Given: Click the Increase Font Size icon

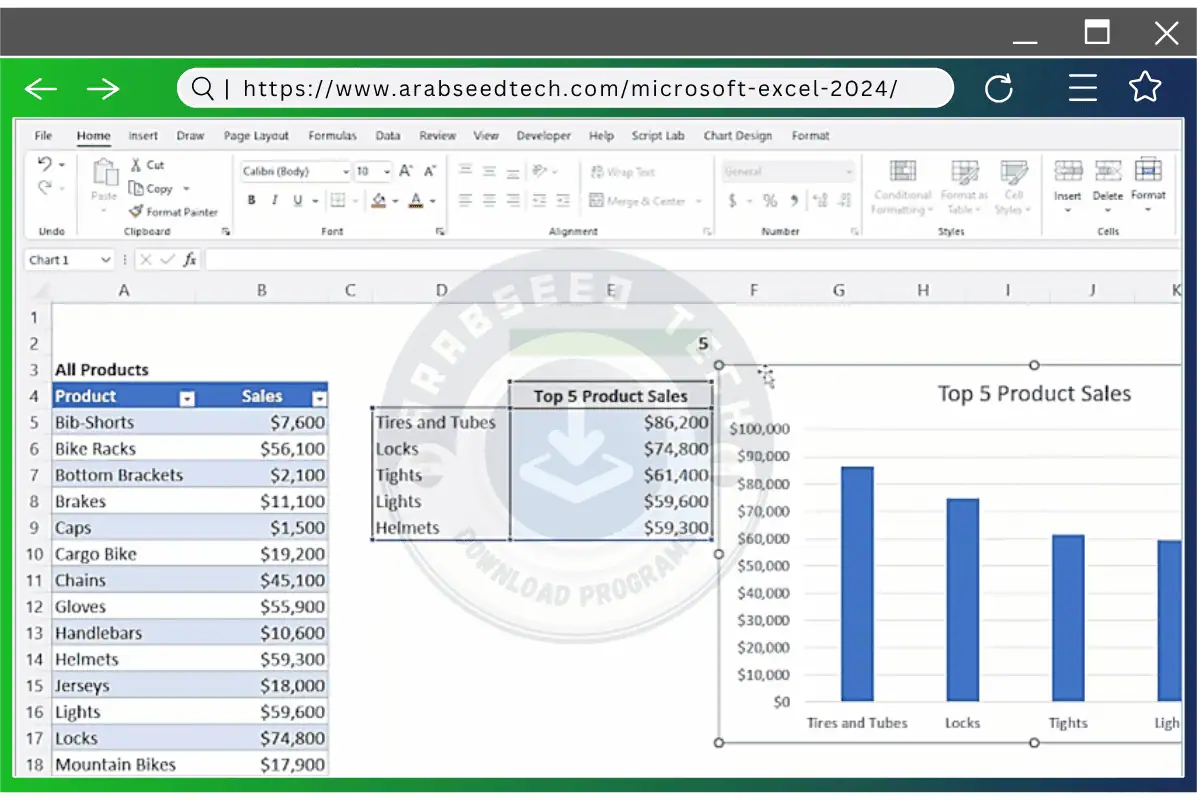Looking at the screenshot, I should click(x=406, y=171).
